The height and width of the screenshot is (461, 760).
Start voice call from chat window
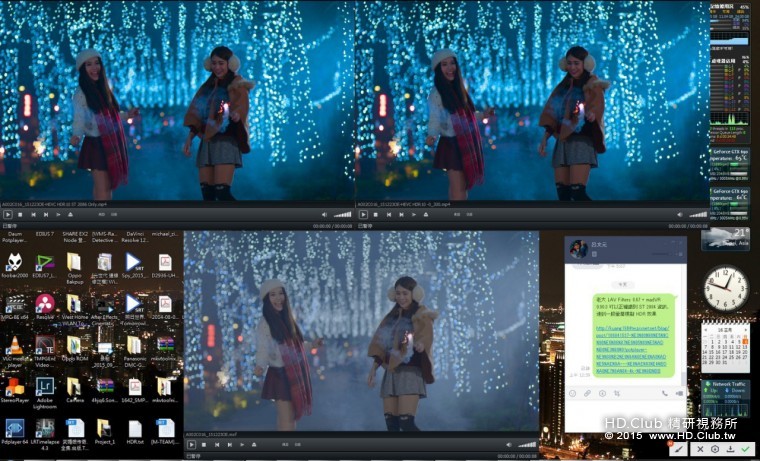click(665, 394)
